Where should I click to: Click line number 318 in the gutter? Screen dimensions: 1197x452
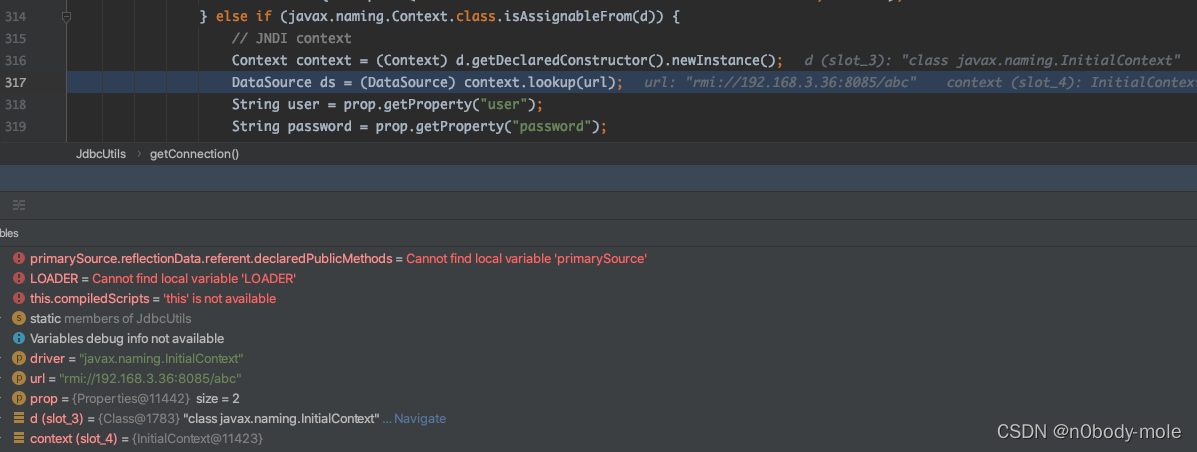[x=16, y=105]
